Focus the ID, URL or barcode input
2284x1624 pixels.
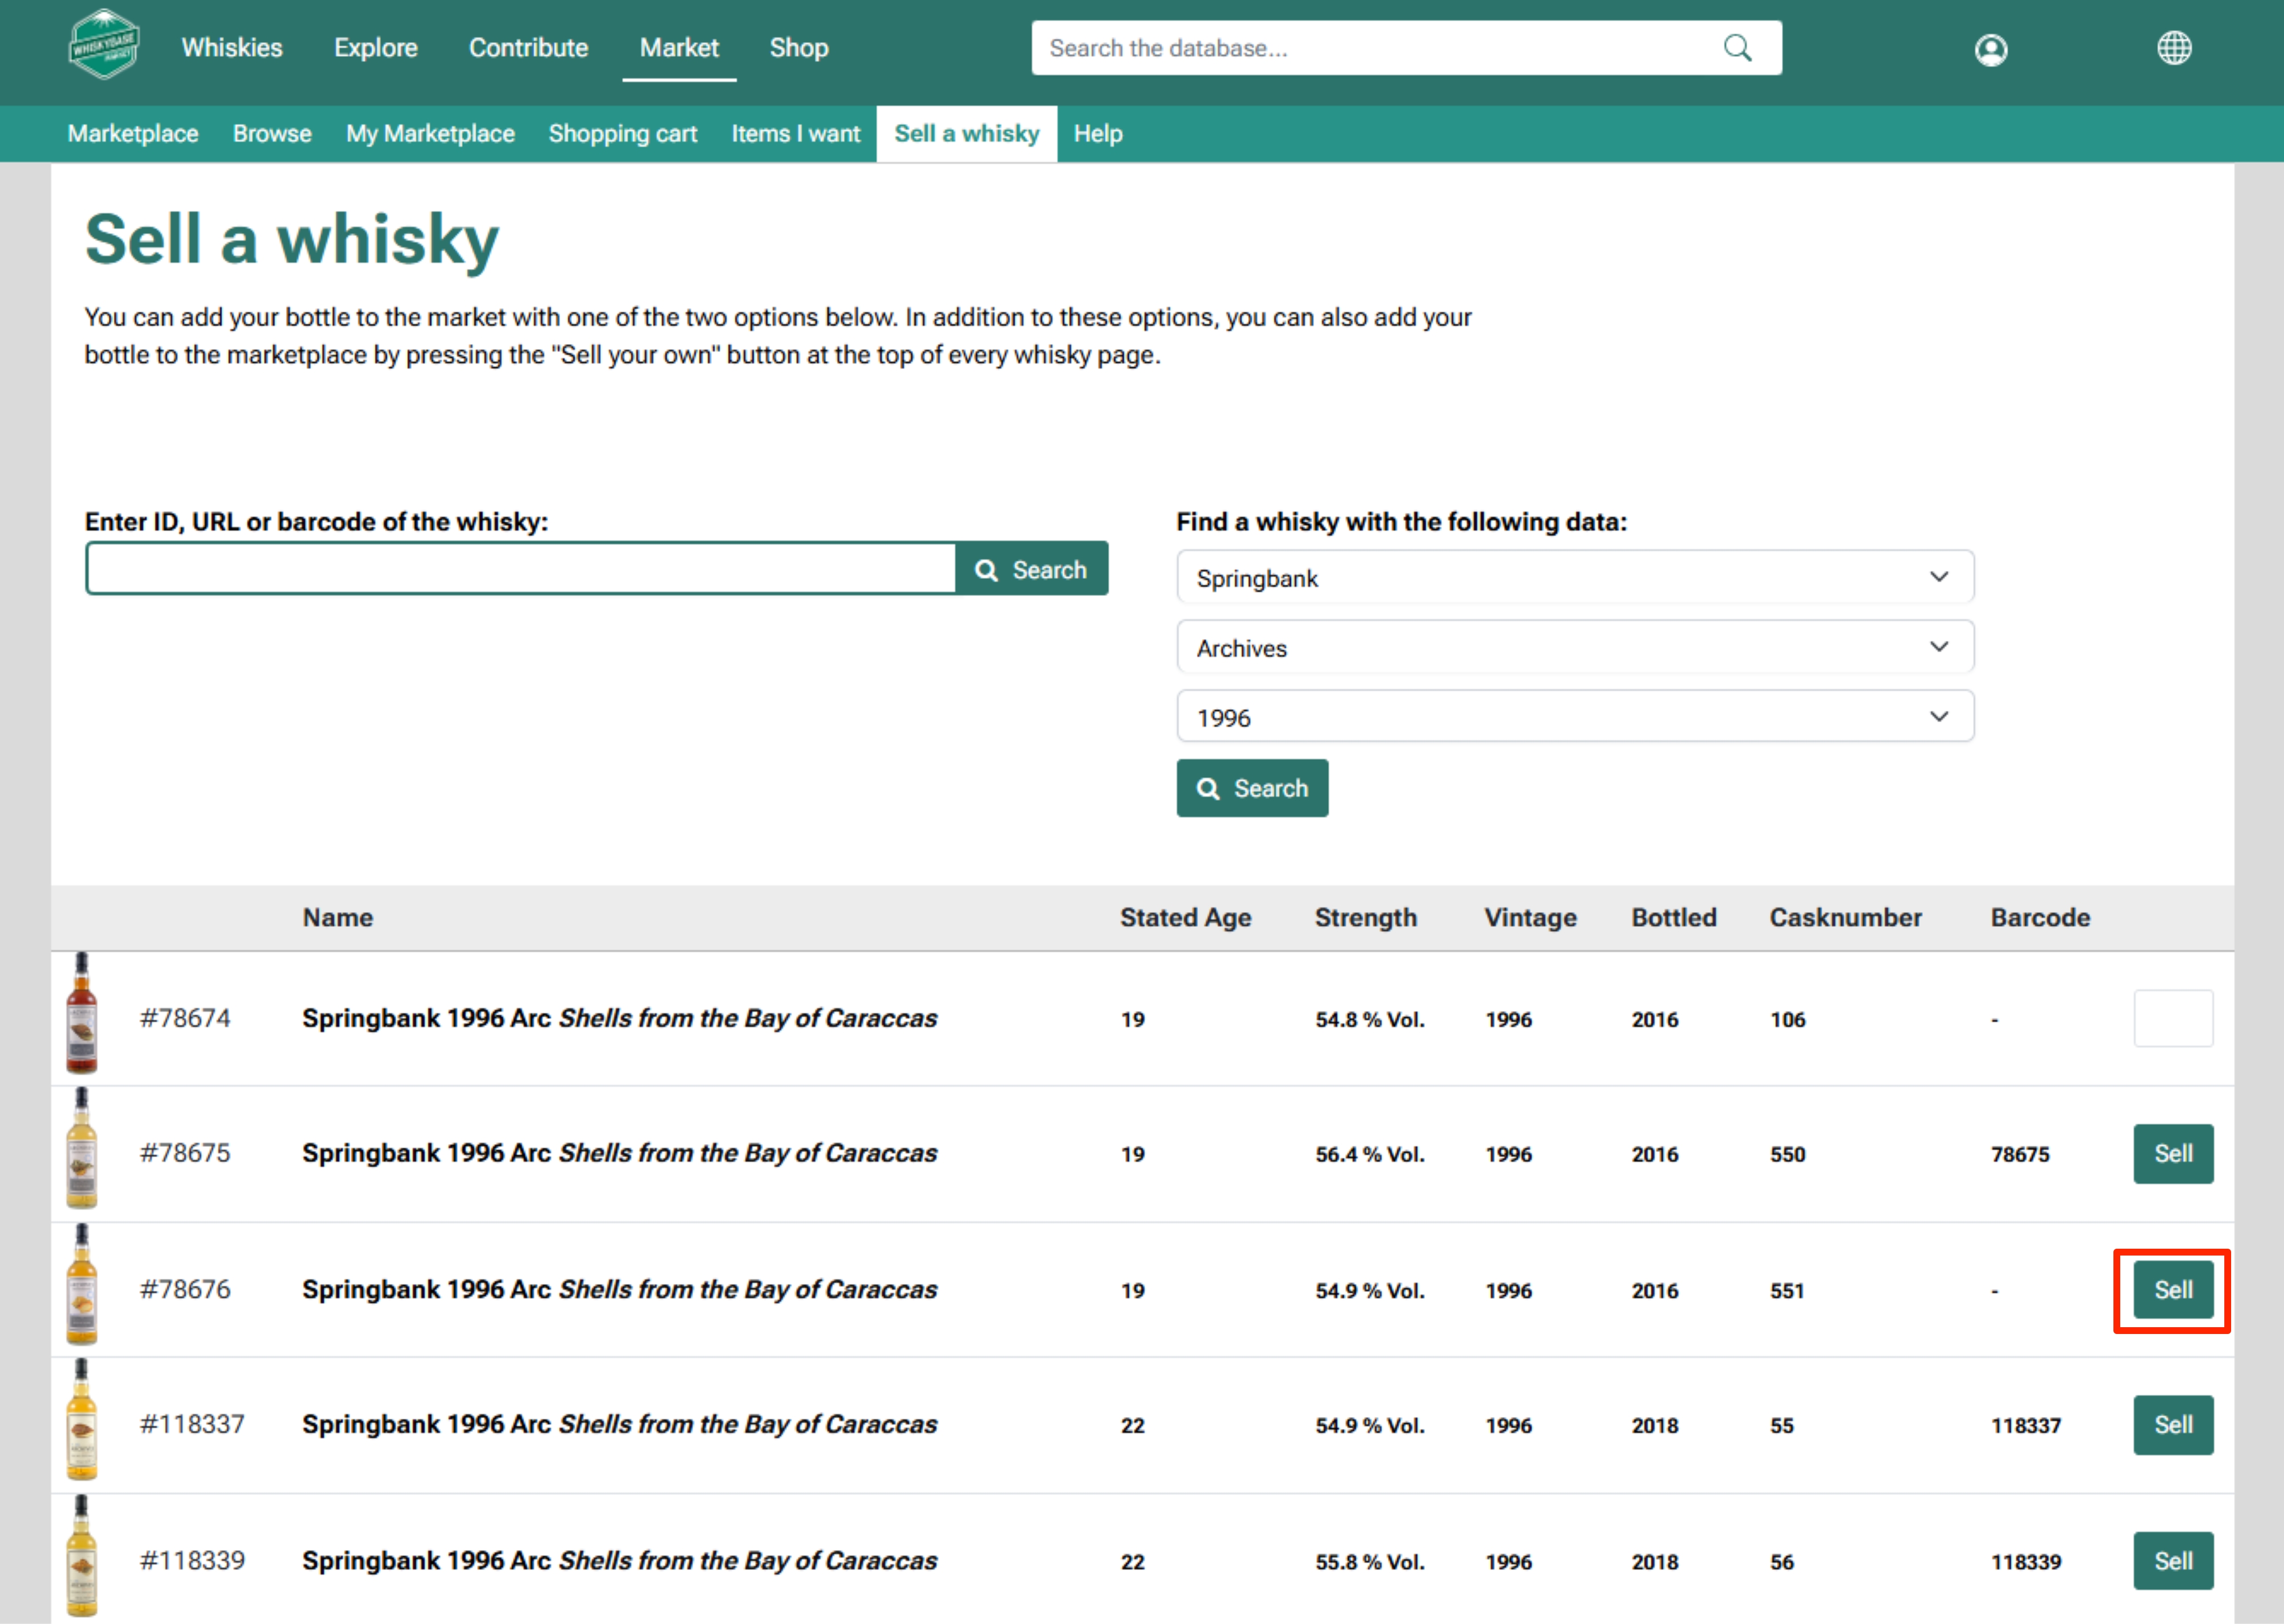tap(520, 569)
